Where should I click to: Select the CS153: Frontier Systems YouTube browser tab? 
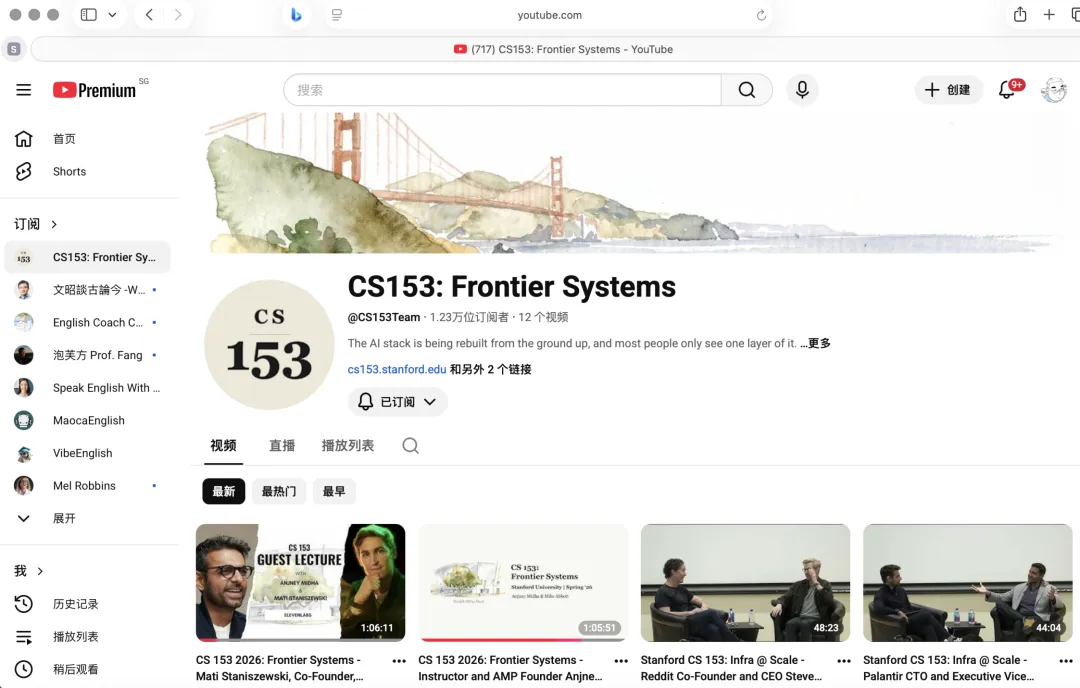(563, 50)
